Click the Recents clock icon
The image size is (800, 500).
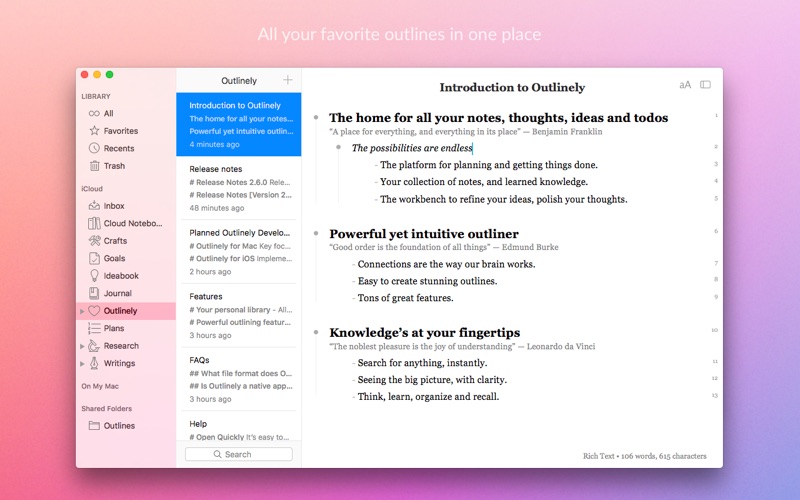94,148
